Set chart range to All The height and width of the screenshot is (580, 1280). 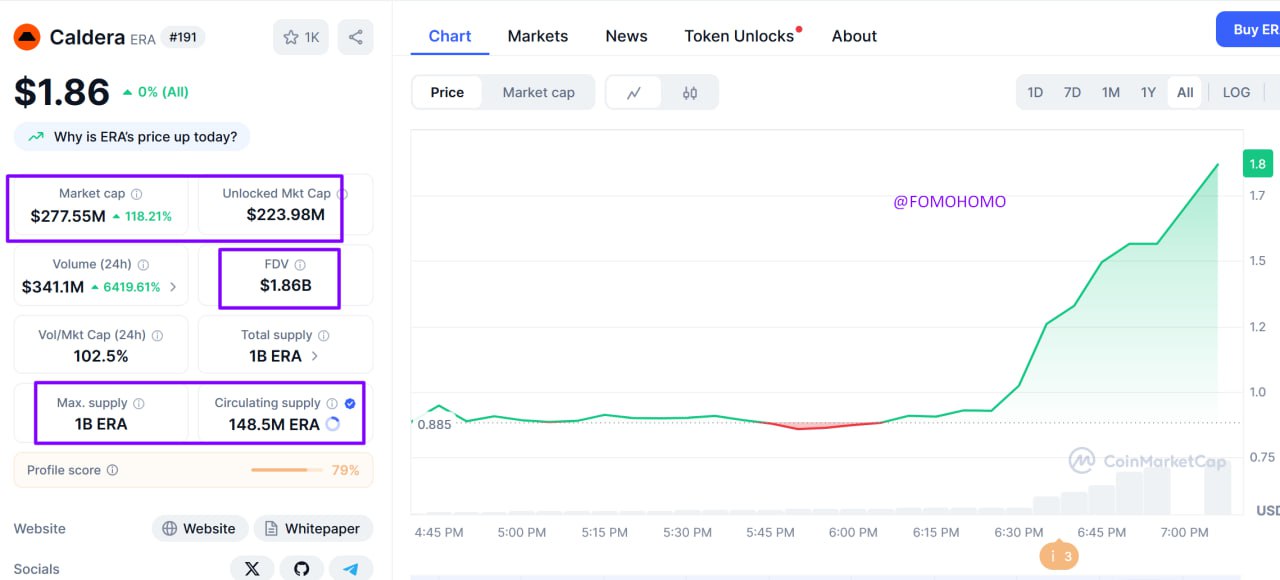(x=1185, y=92)
